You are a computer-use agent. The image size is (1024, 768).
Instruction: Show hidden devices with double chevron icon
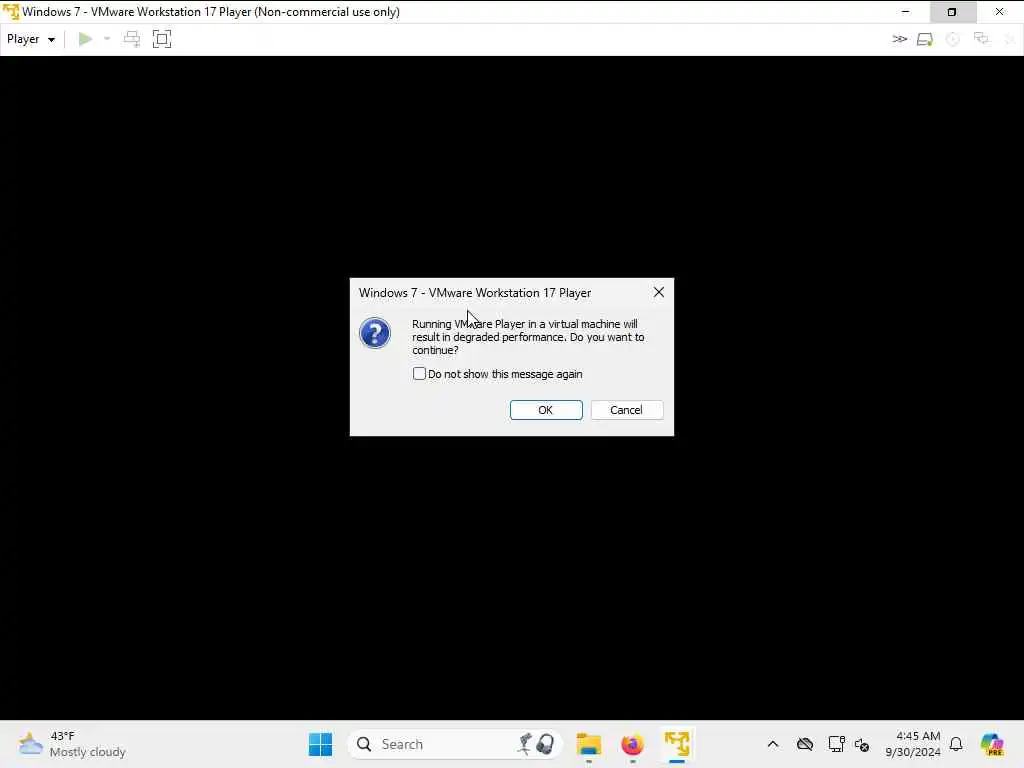(899, 39)
